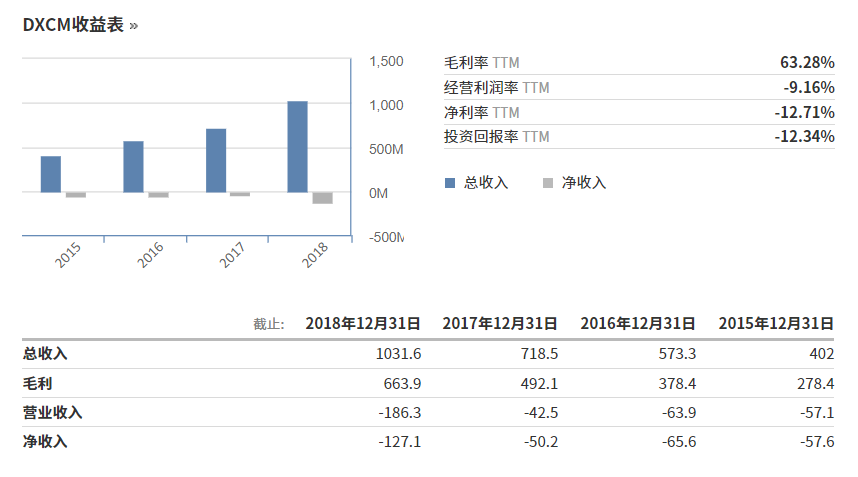Click the 2015年12月31日 column header
The width and height of the screenshot is (858, 477).
point(776,323)
